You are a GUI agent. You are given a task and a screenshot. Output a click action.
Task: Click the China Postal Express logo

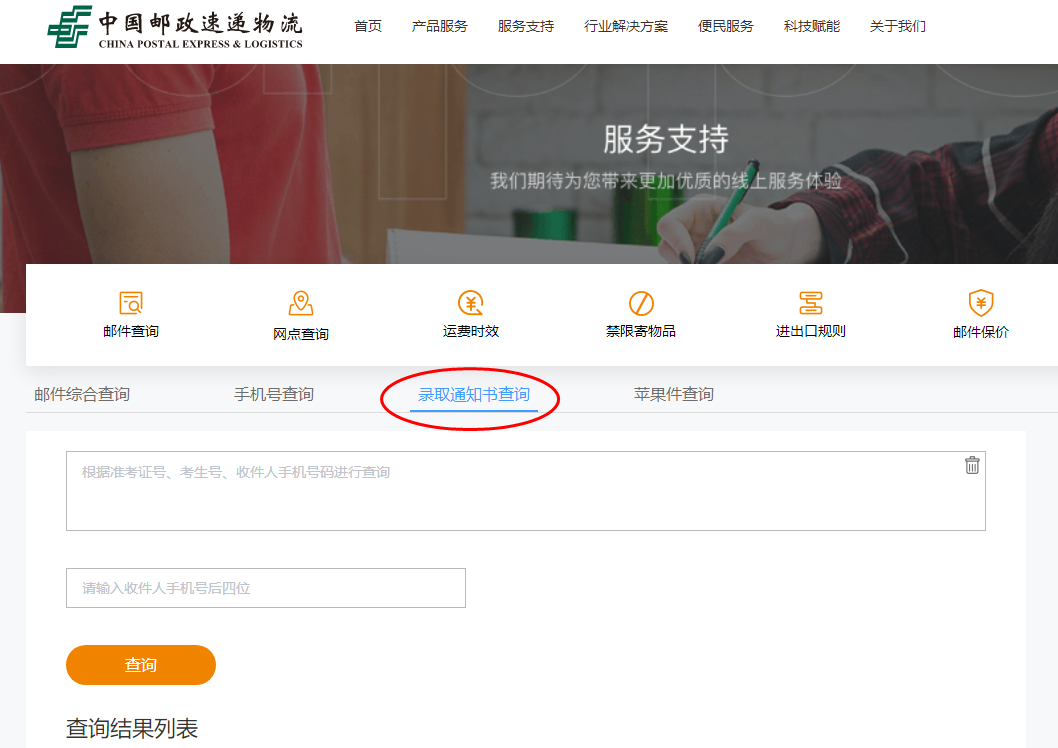tap(176, 27)
